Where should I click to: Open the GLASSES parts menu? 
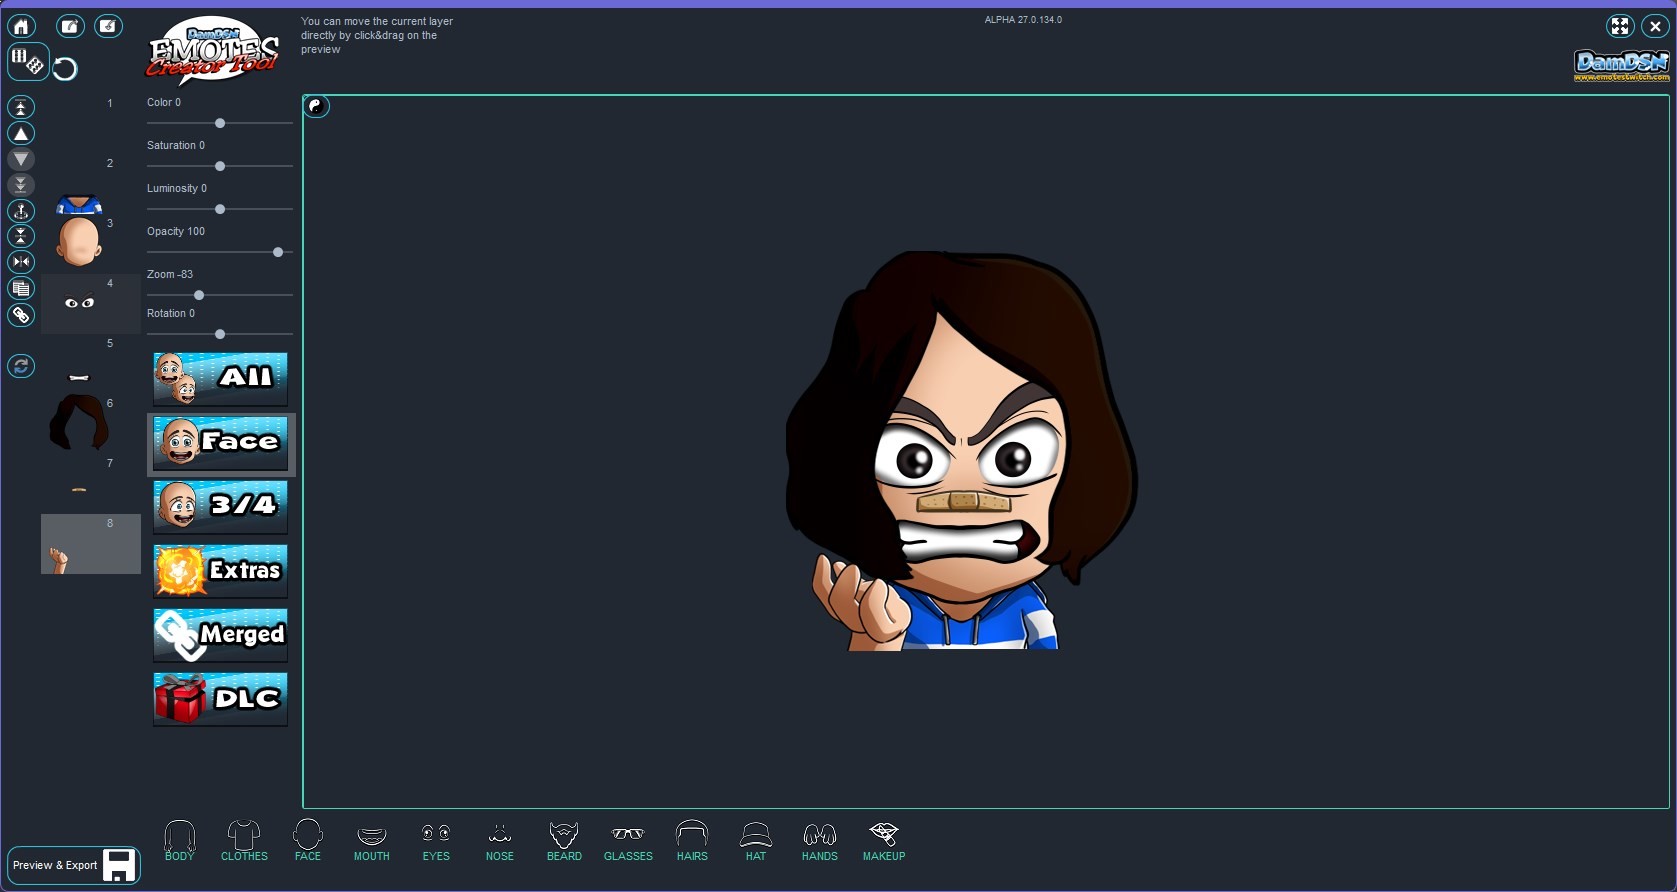click(628, 840)
